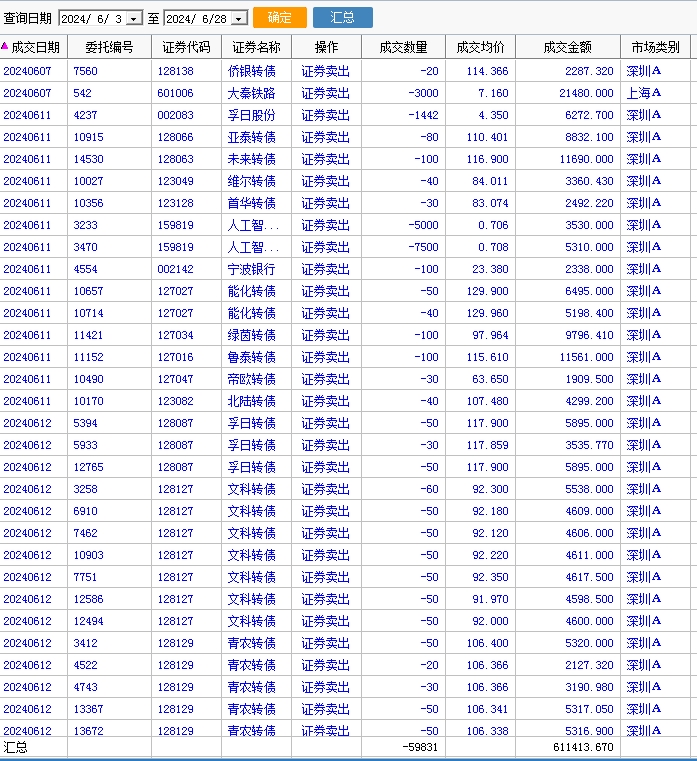Click order number 3233
Viewport: 697px width, 761px height.
(85, 225)
